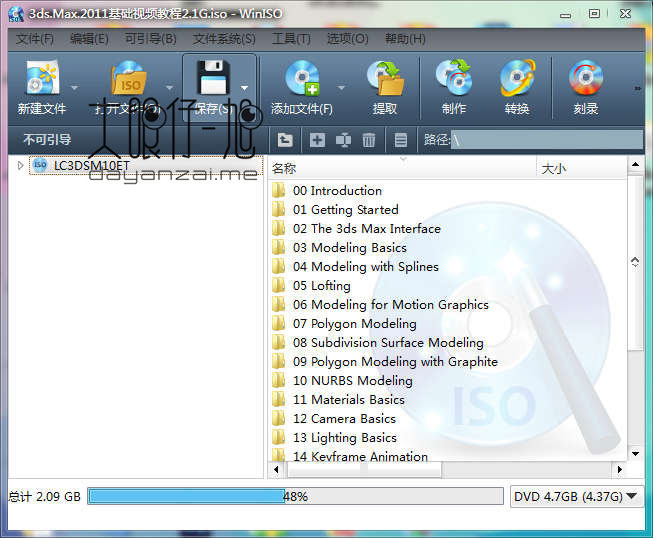Open the Options (选项) menu
This screenshot has width=653, height=538.
click(347, 39)
